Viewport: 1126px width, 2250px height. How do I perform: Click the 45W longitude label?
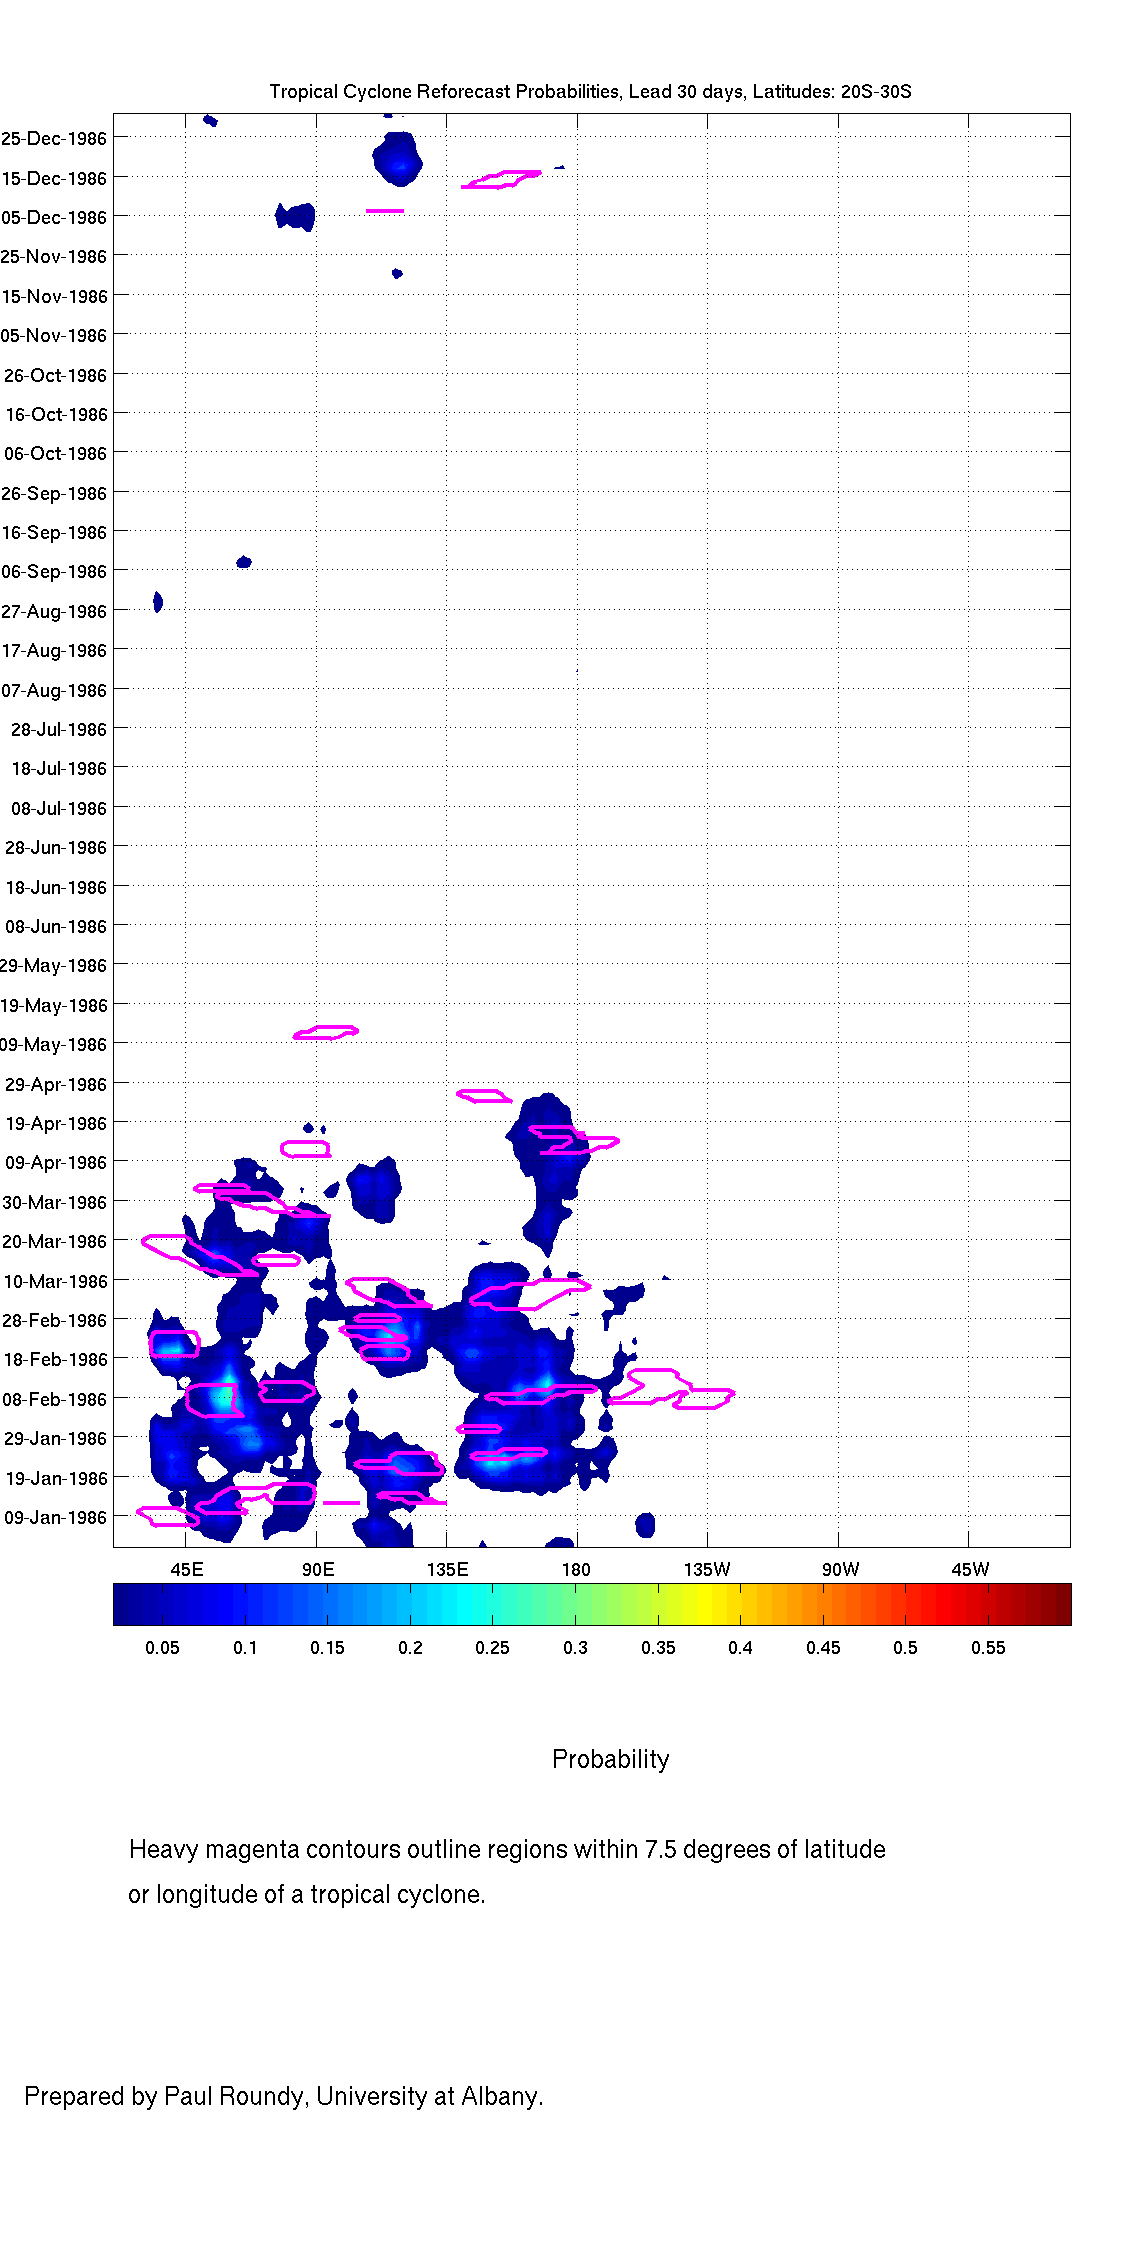pos(970,1570)
